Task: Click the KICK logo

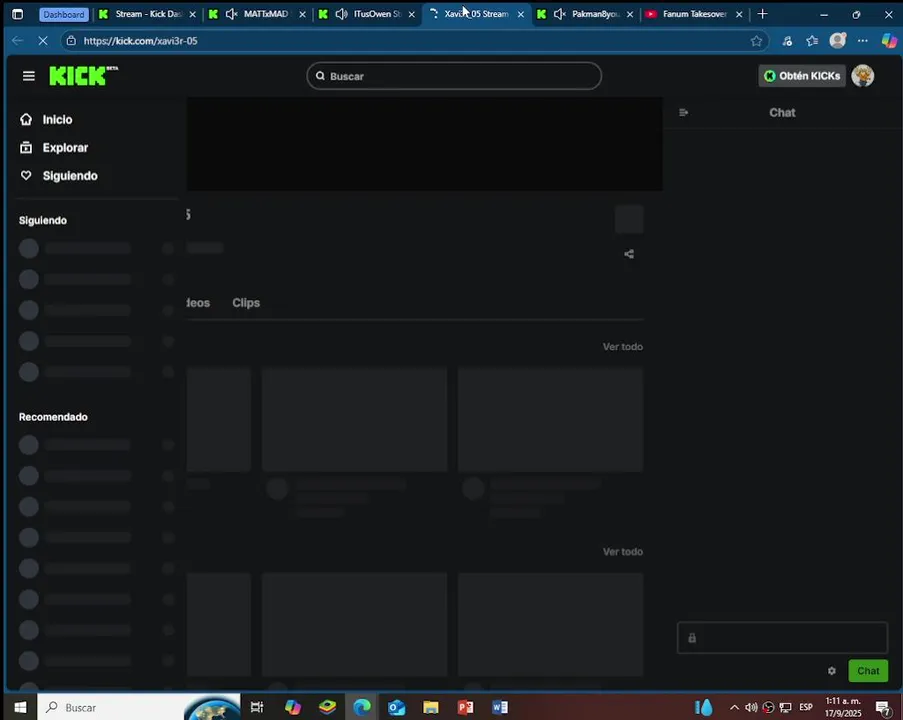Action: pyautogui.click(x=84, y=75)
